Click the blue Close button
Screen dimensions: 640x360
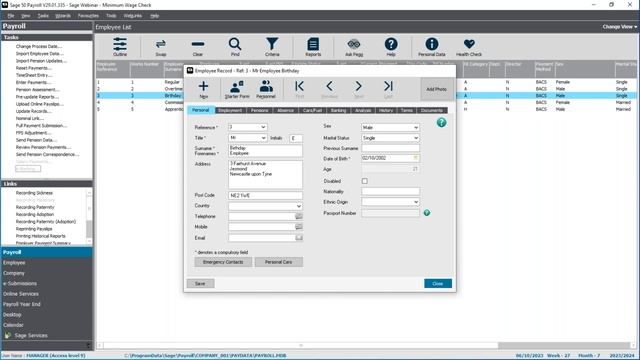coord(438,283)
